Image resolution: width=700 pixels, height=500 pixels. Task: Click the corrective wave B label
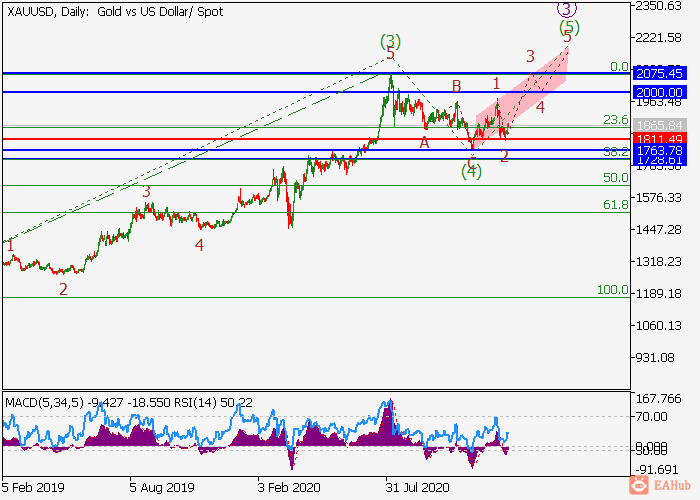pos(456,86)
